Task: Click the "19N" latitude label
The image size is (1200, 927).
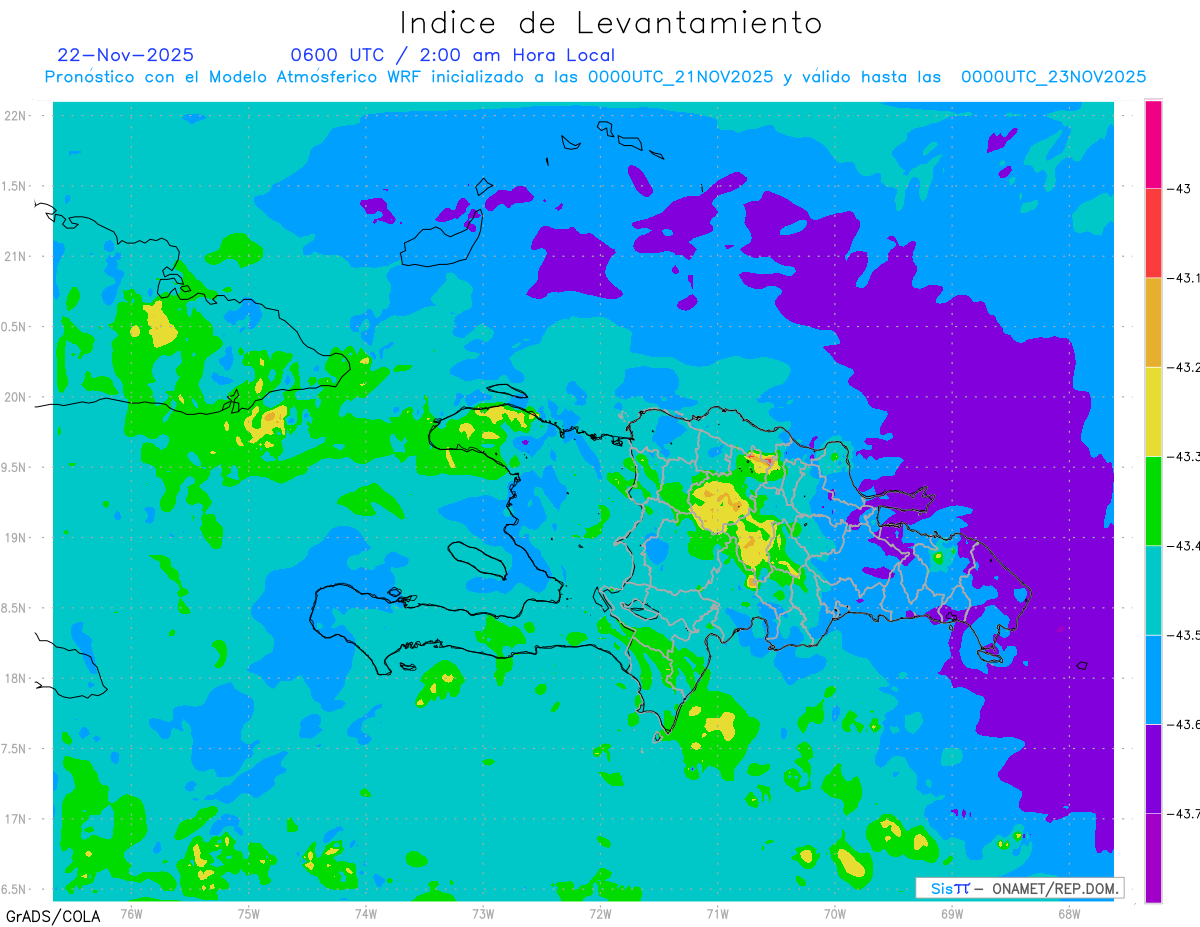Action: tap(17, 538)
